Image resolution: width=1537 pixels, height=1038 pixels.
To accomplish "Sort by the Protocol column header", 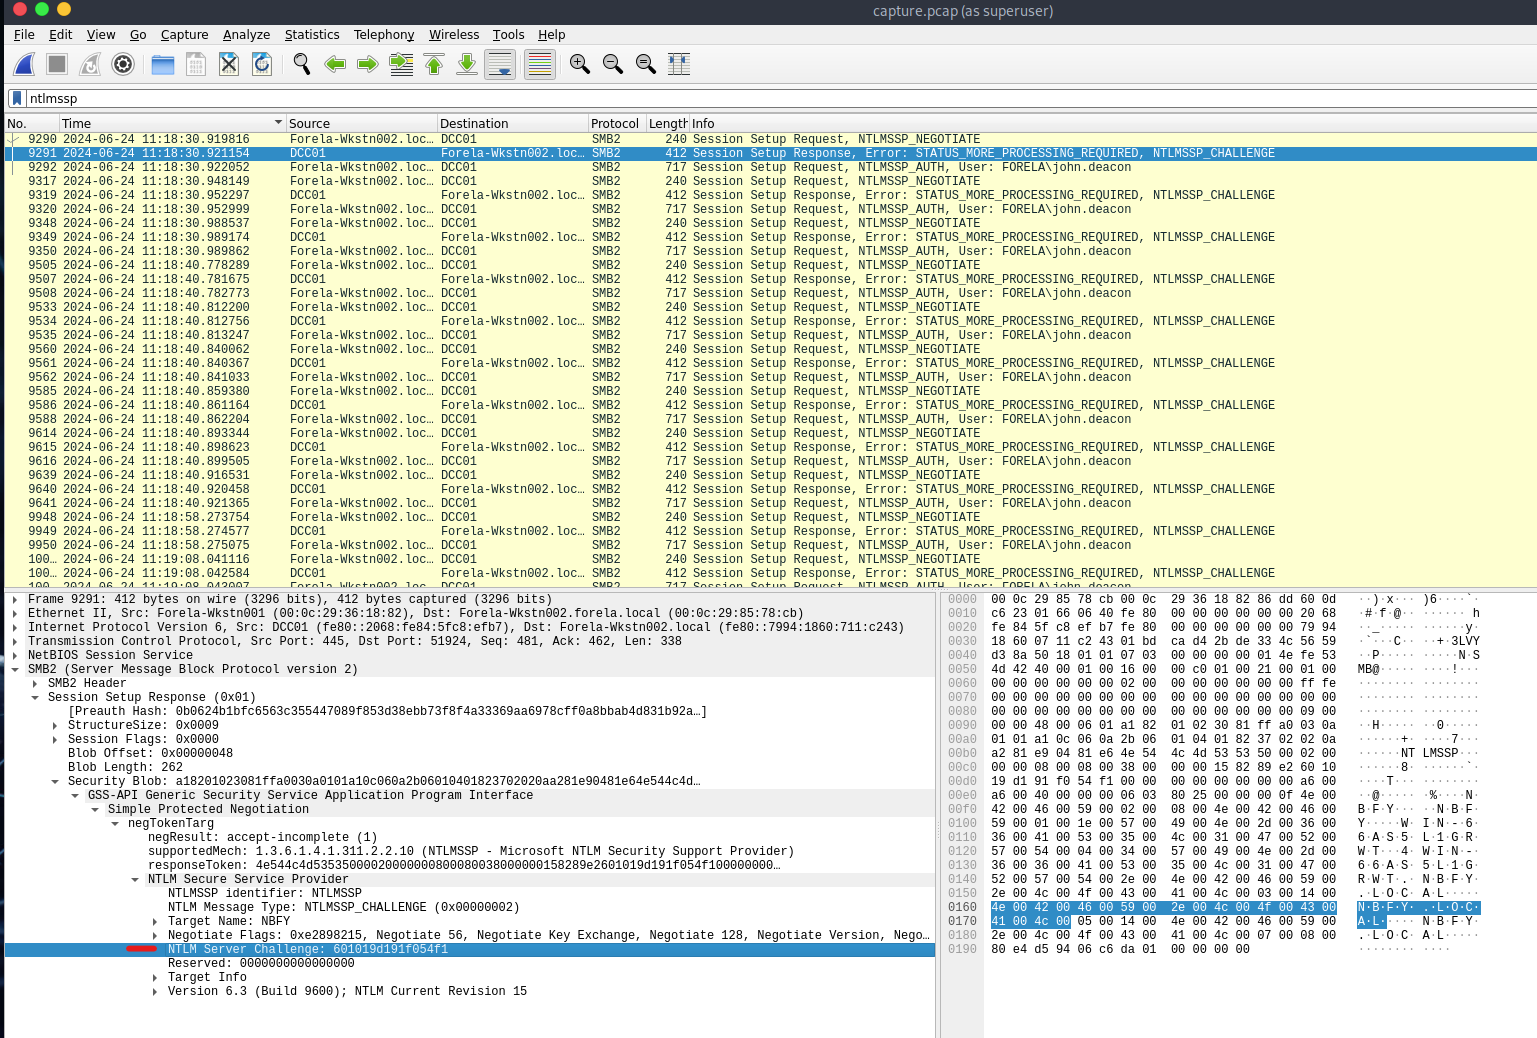I will click(x=616, y=123).
